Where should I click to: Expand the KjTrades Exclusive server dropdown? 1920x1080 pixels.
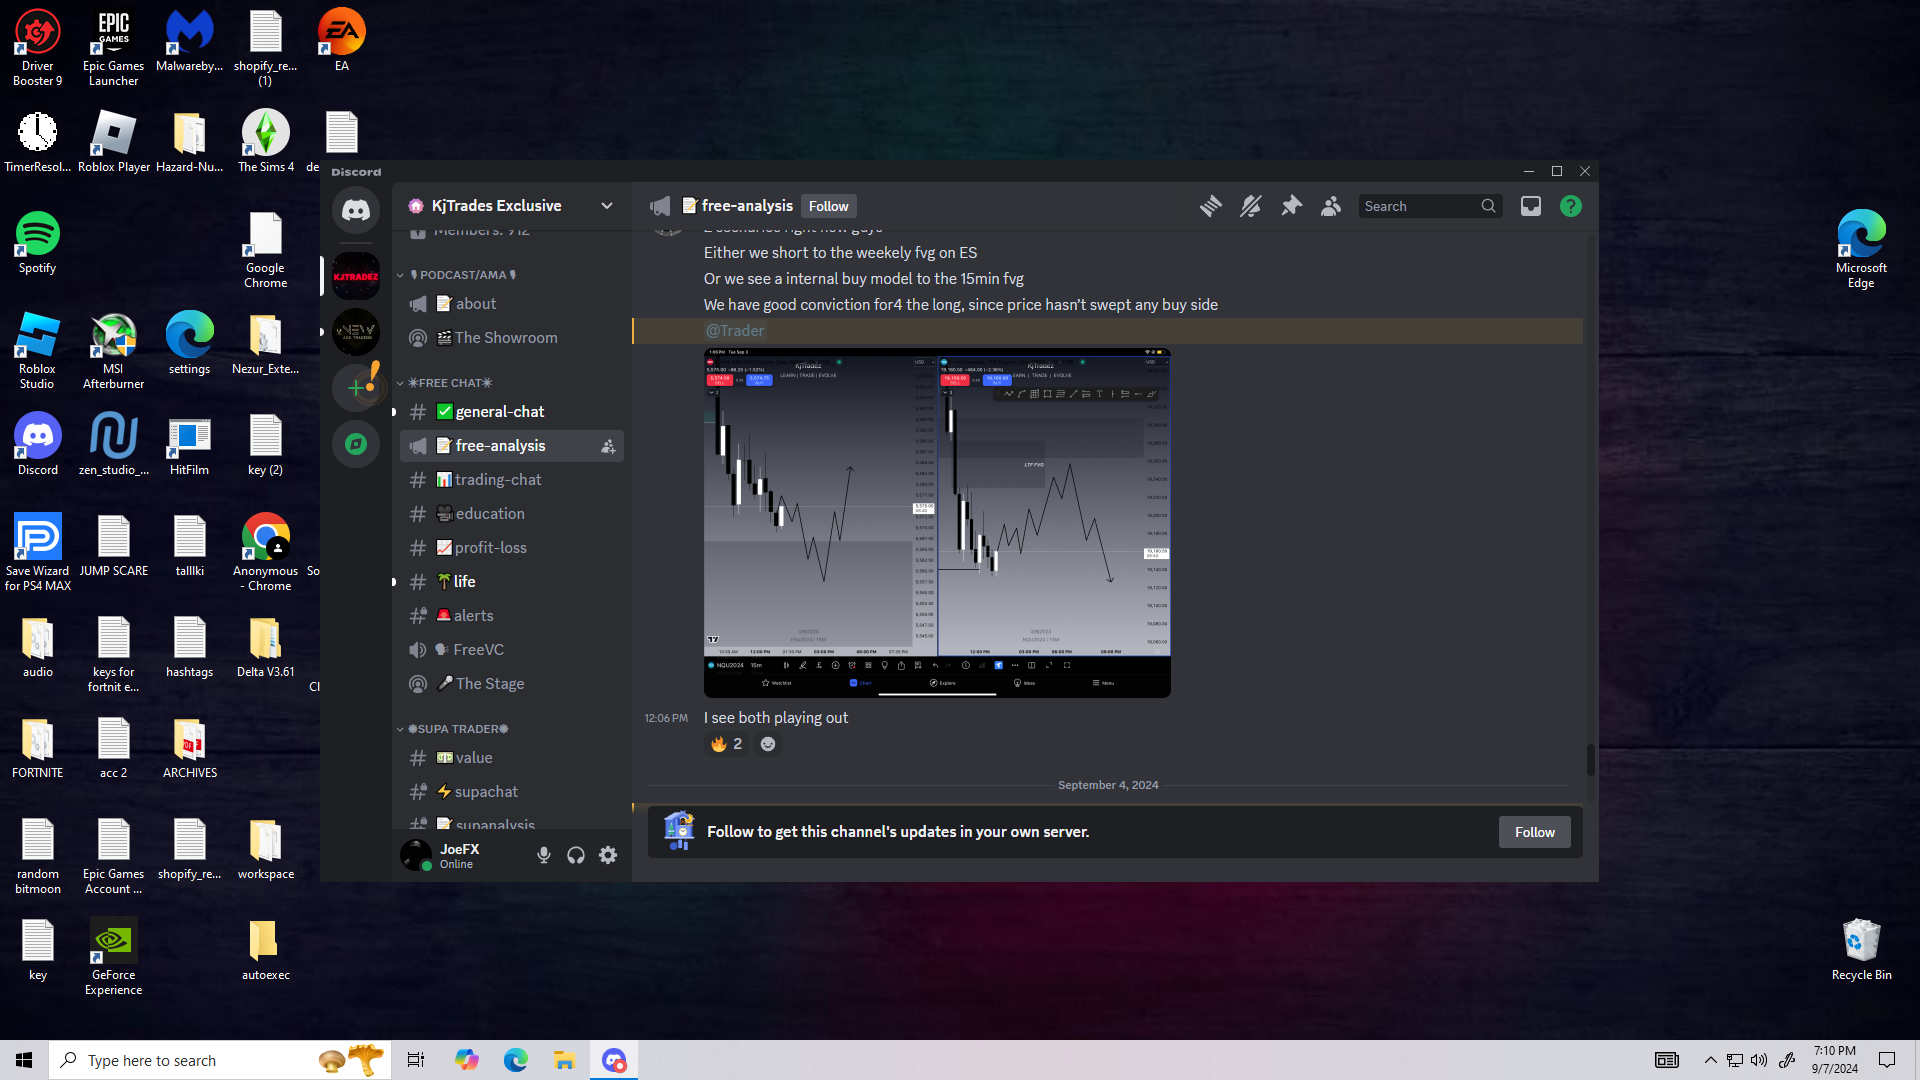(606, 206)
